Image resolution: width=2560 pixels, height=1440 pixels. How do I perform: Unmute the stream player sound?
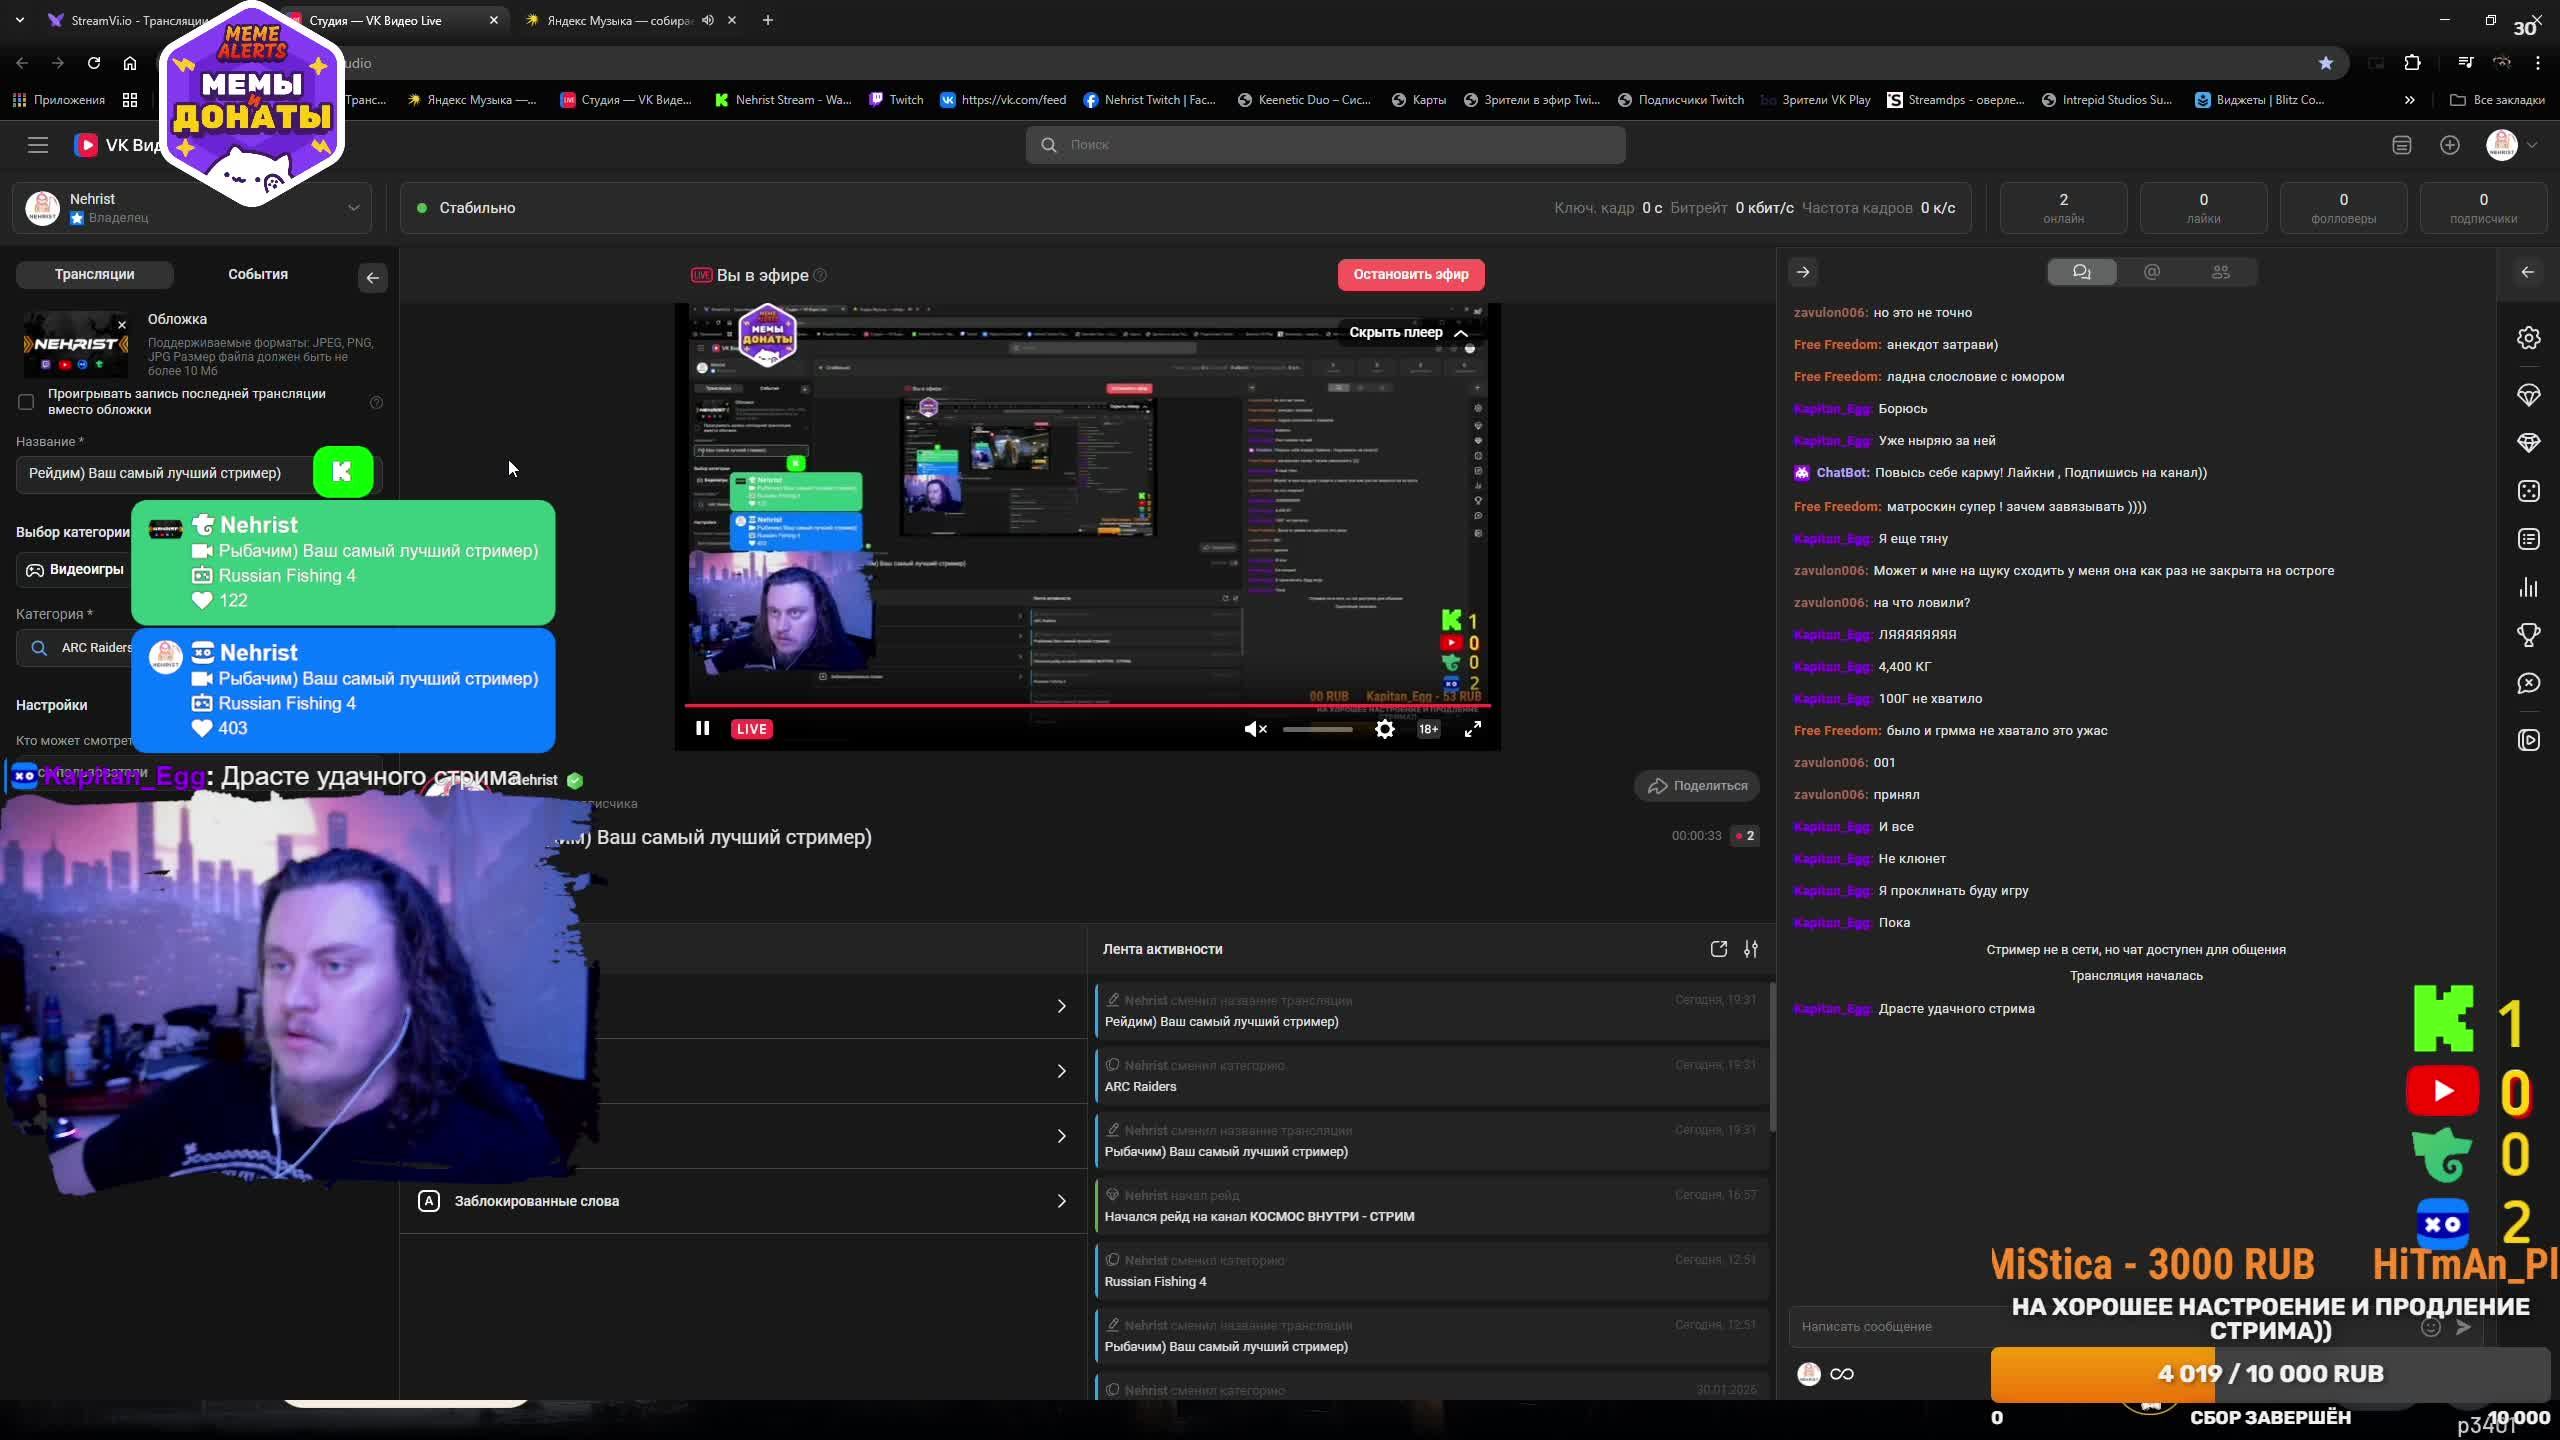click(x=1254, y=729)
